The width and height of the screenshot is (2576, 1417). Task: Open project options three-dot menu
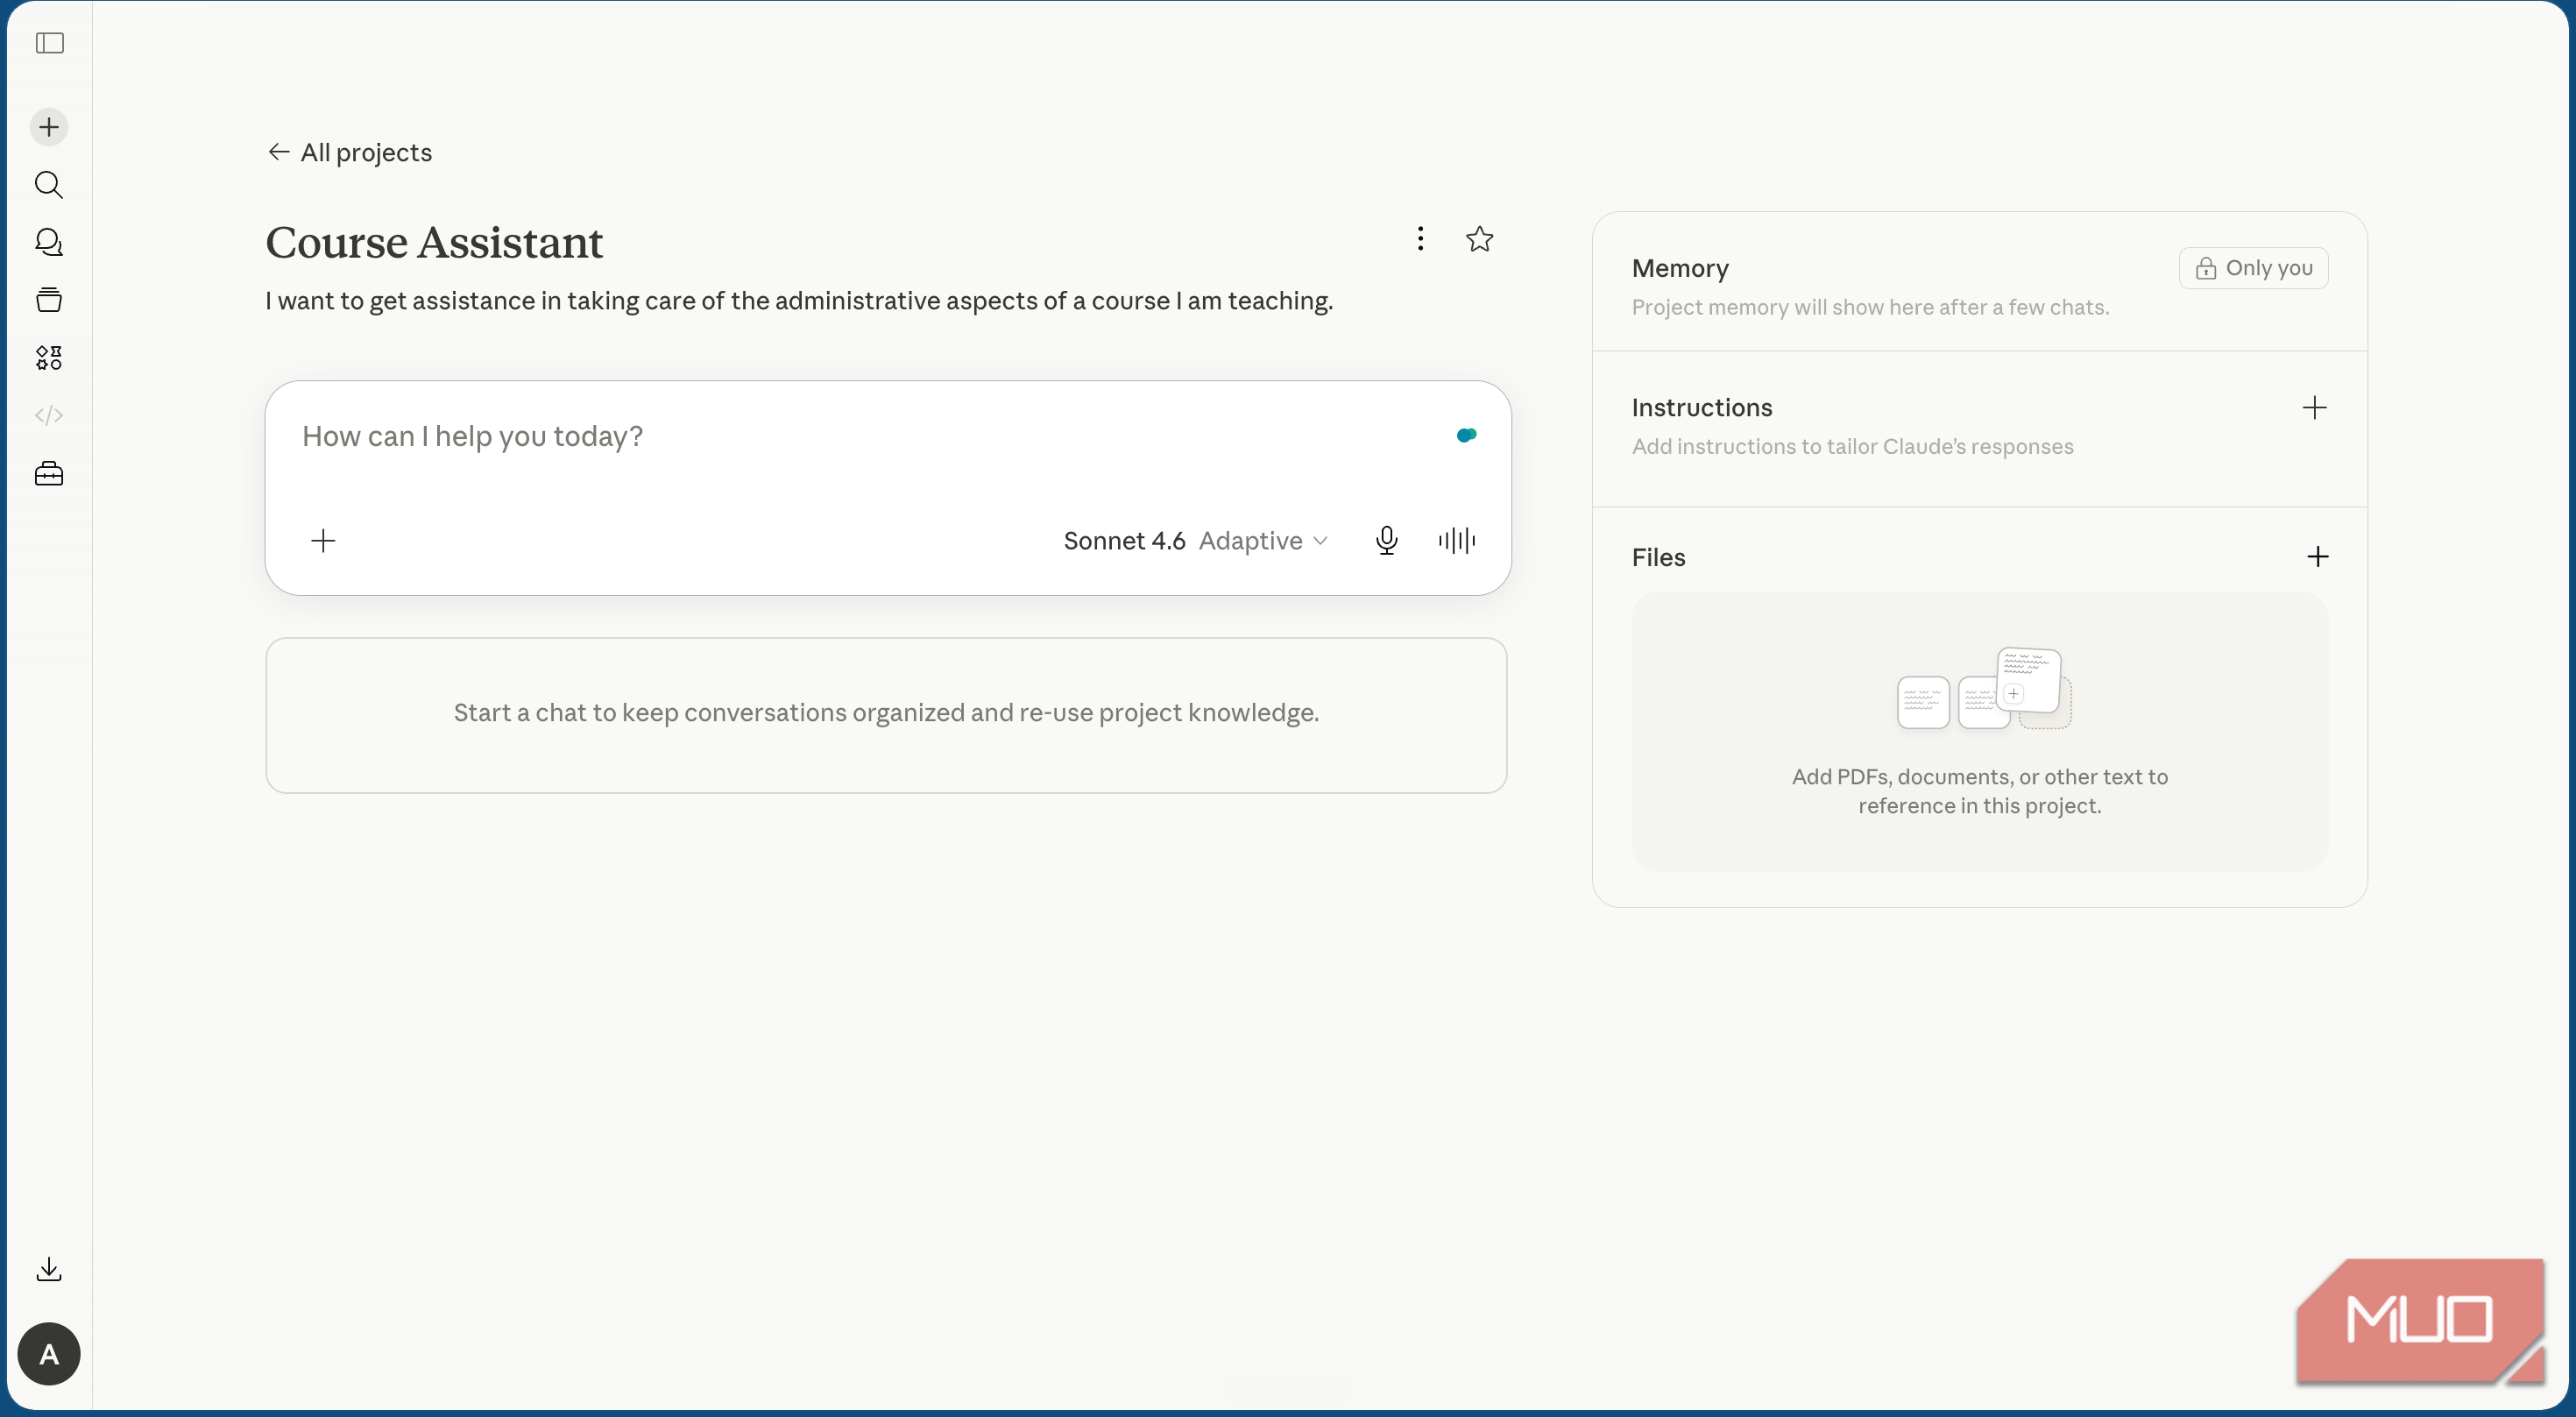(1420, 238)
